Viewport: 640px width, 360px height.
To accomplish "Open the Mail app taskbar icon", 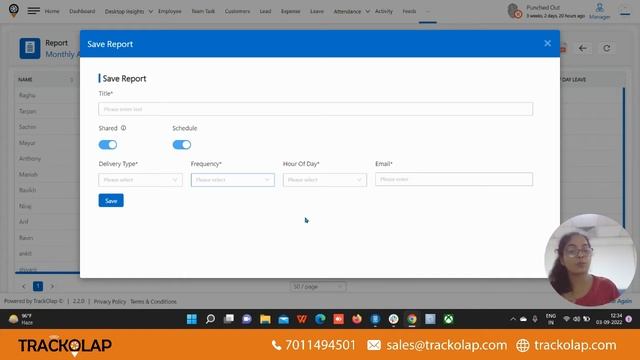I will click(283, 319).
